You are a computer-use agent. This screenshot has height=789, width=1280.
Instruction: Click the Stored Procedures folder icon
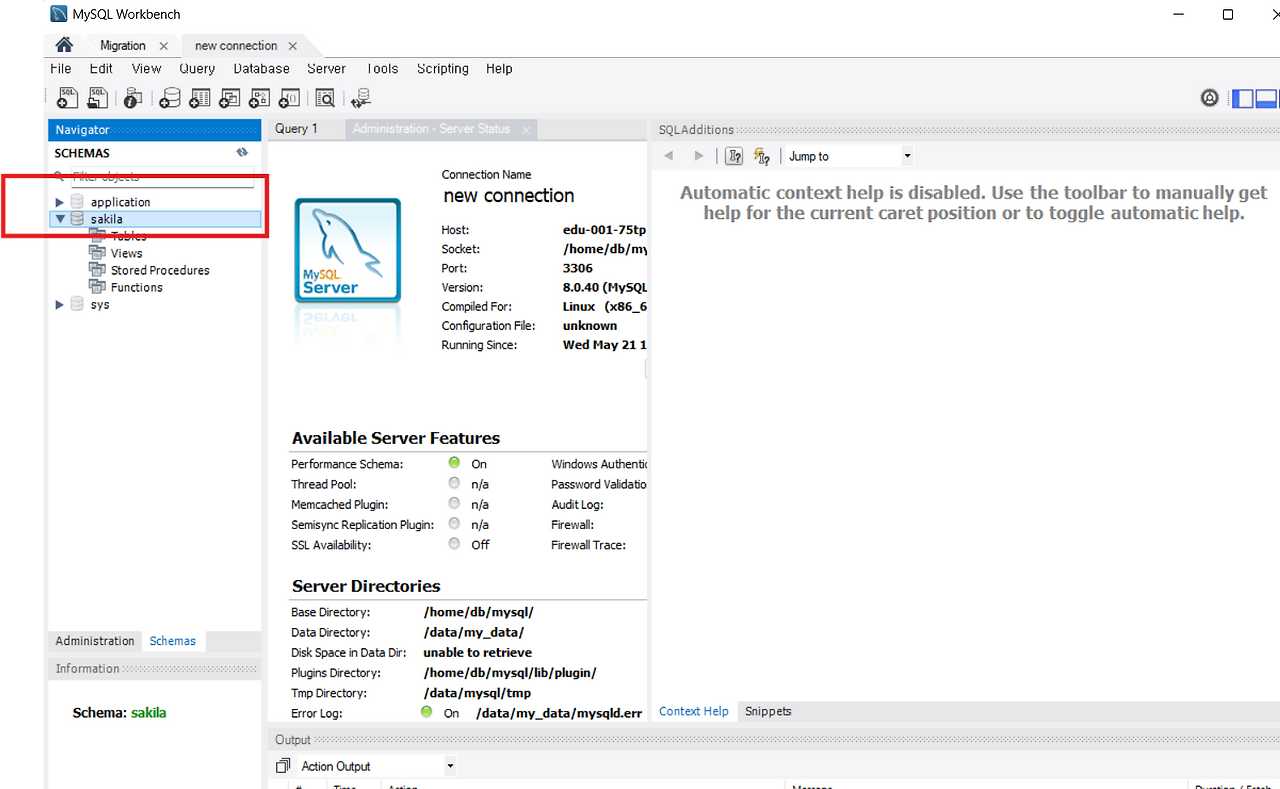(97, 270)
